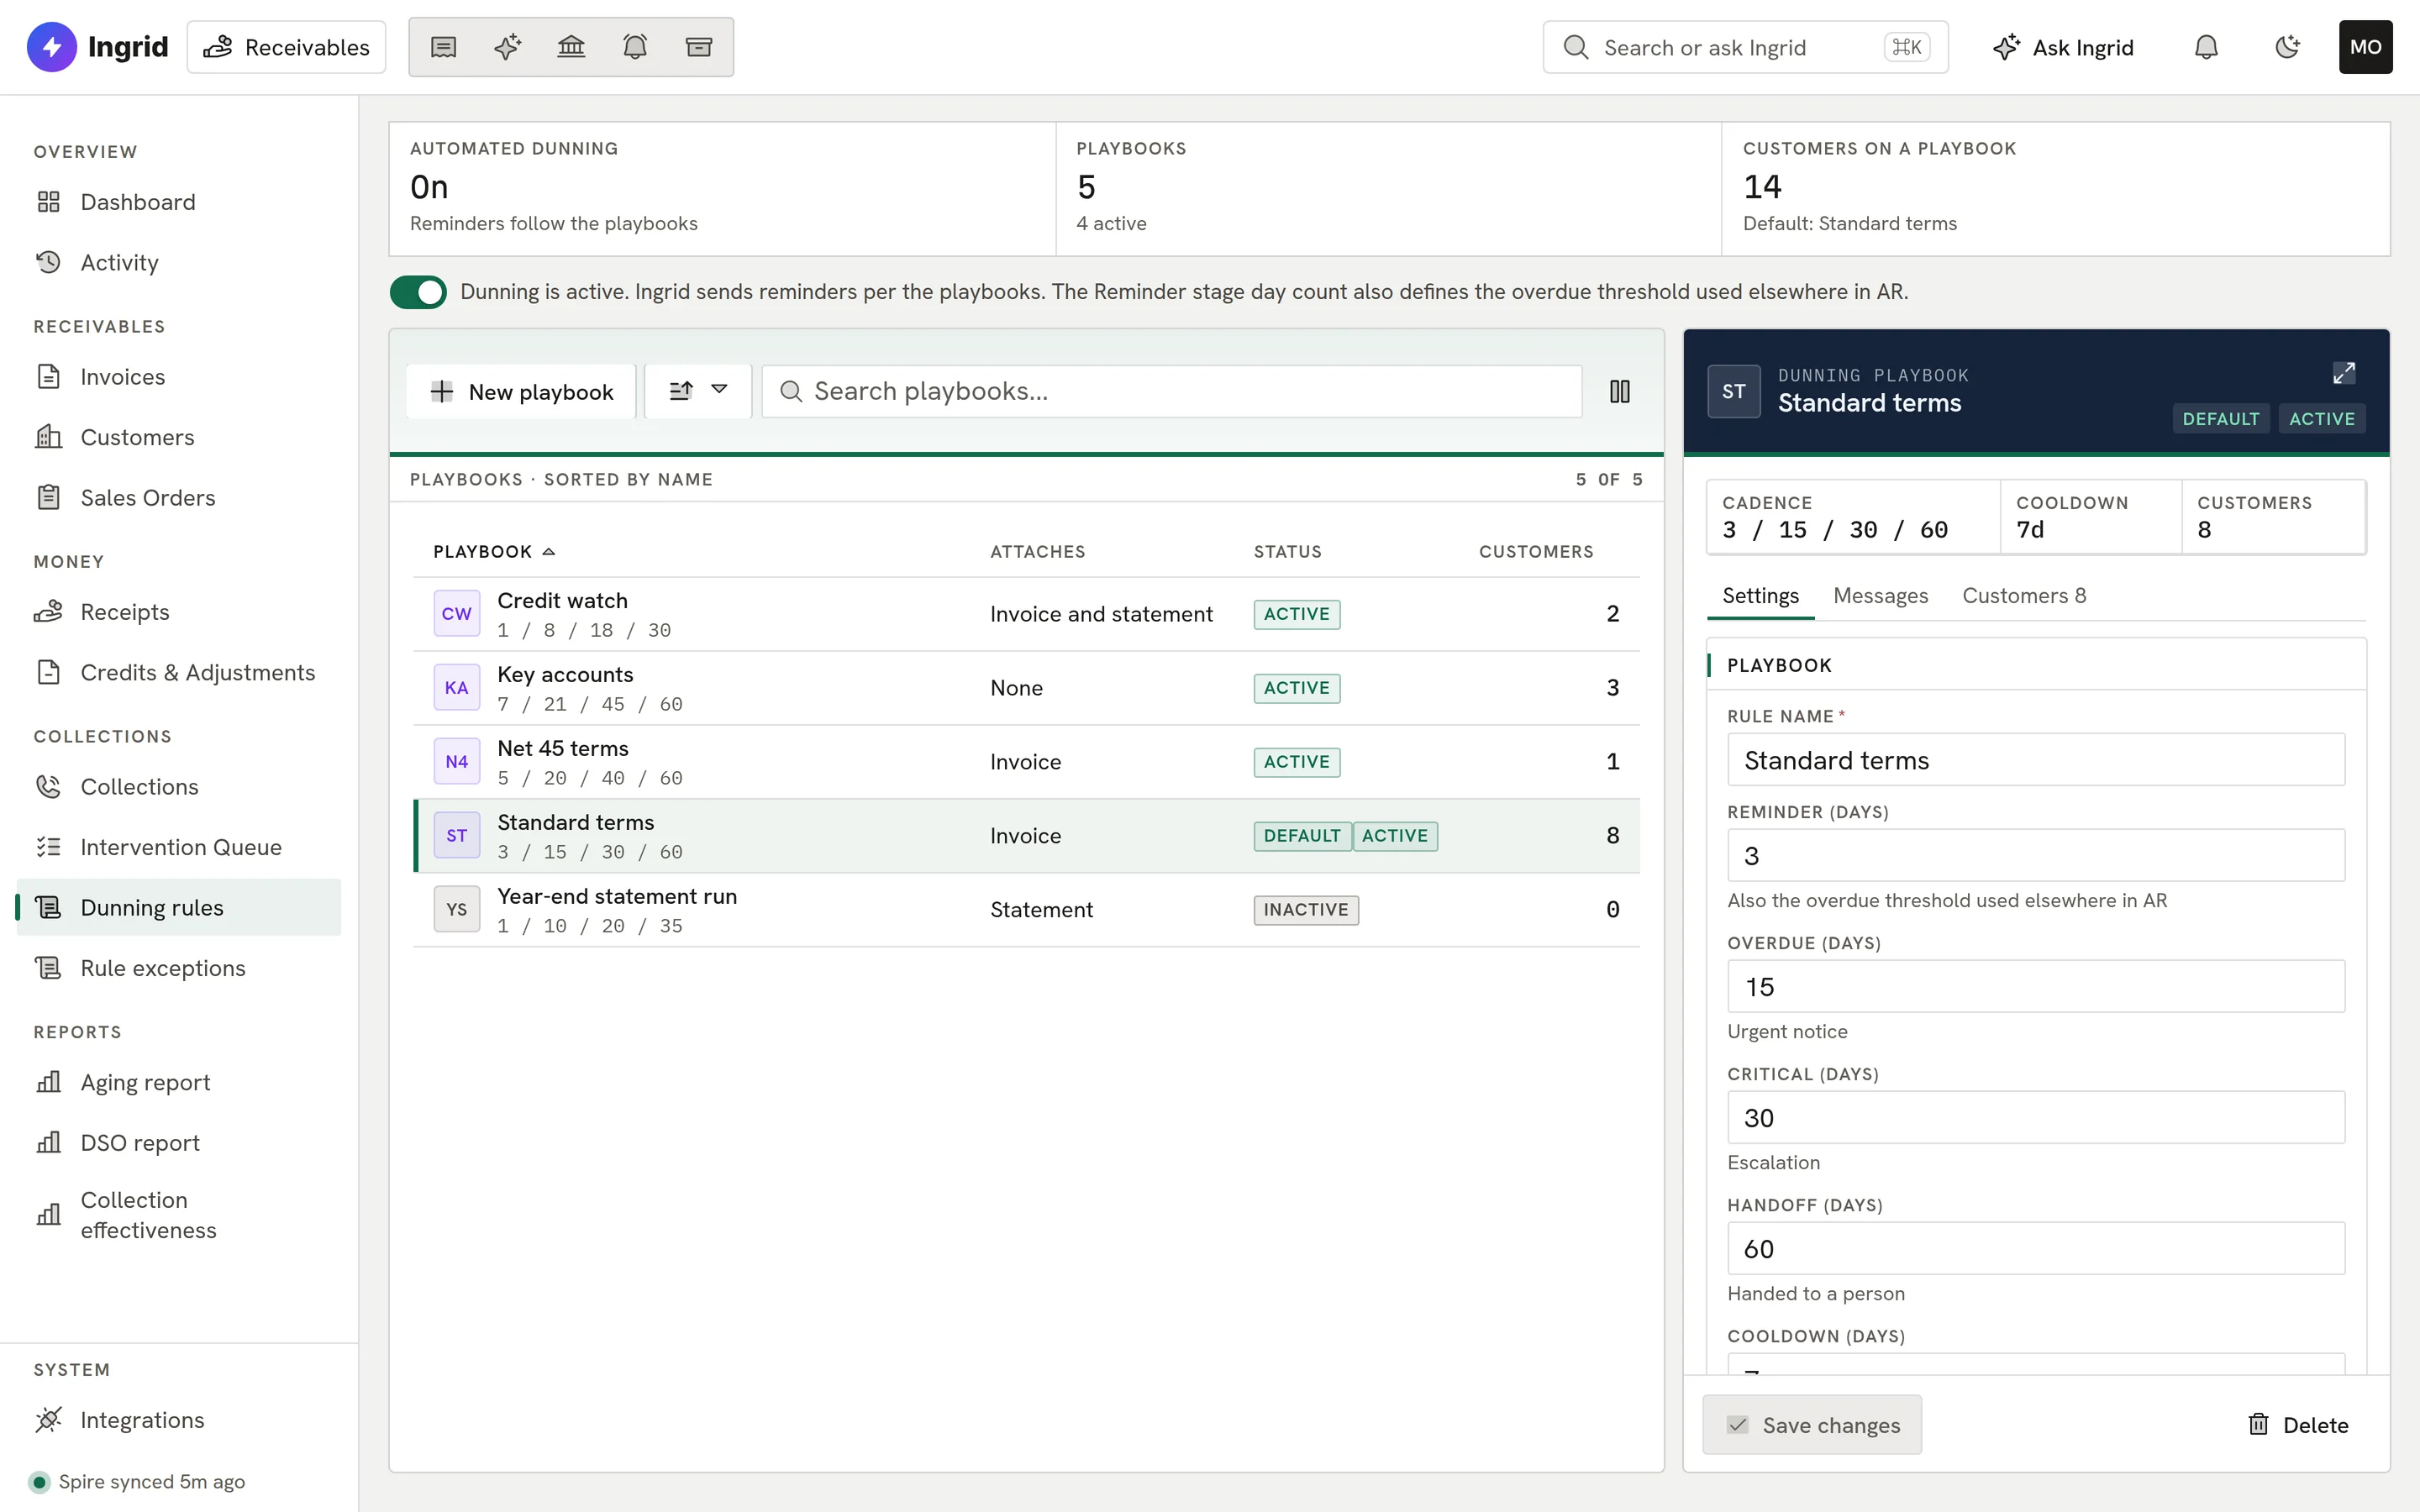Focus the Search playbooks field

pyautogui.click(x=1172, y=391)
